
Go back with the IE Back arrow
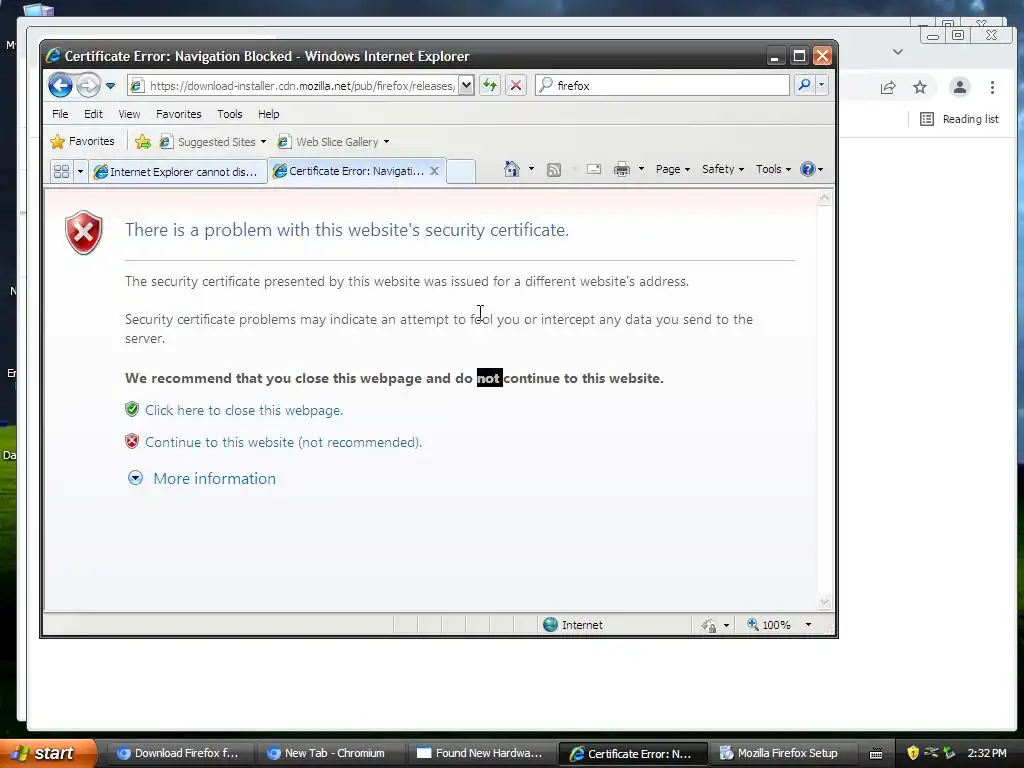pyautogui.click(x=60, y=86)
